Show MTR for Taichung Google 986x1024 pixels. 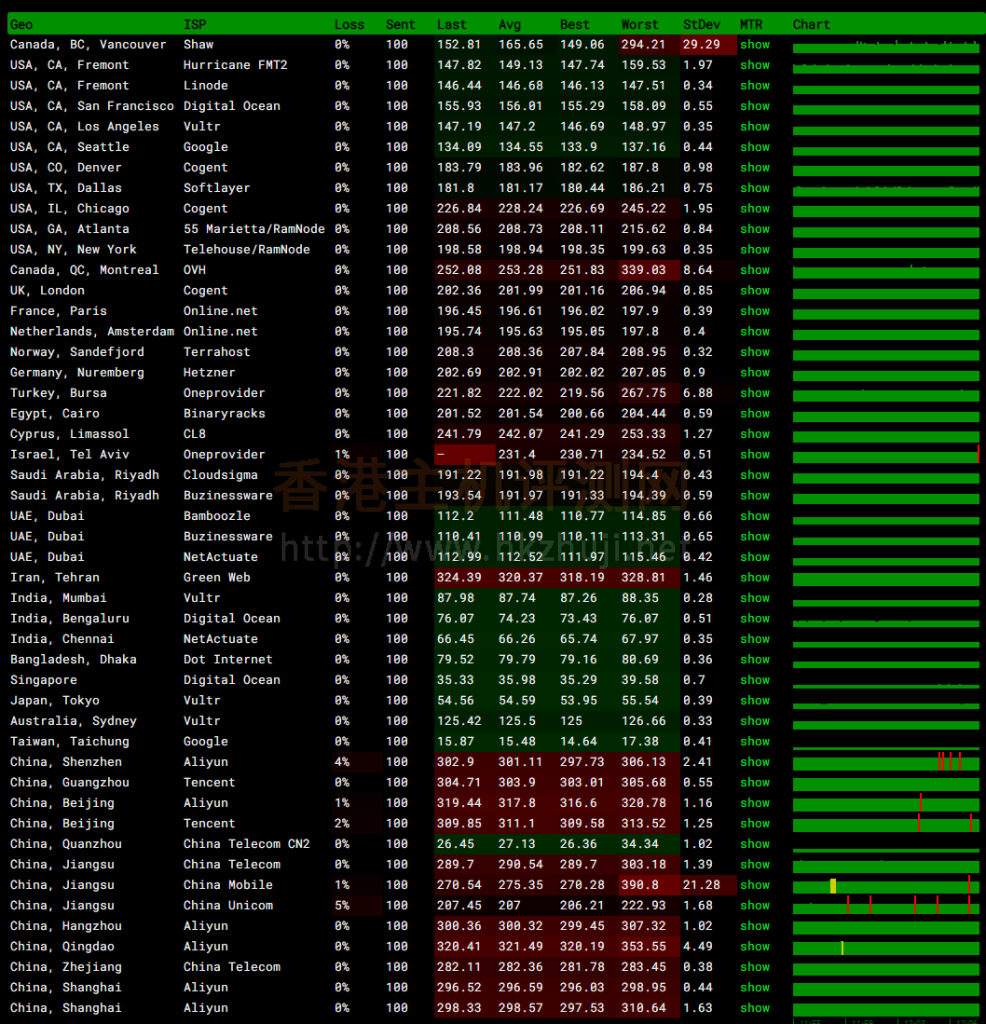[x=755, y=741]
